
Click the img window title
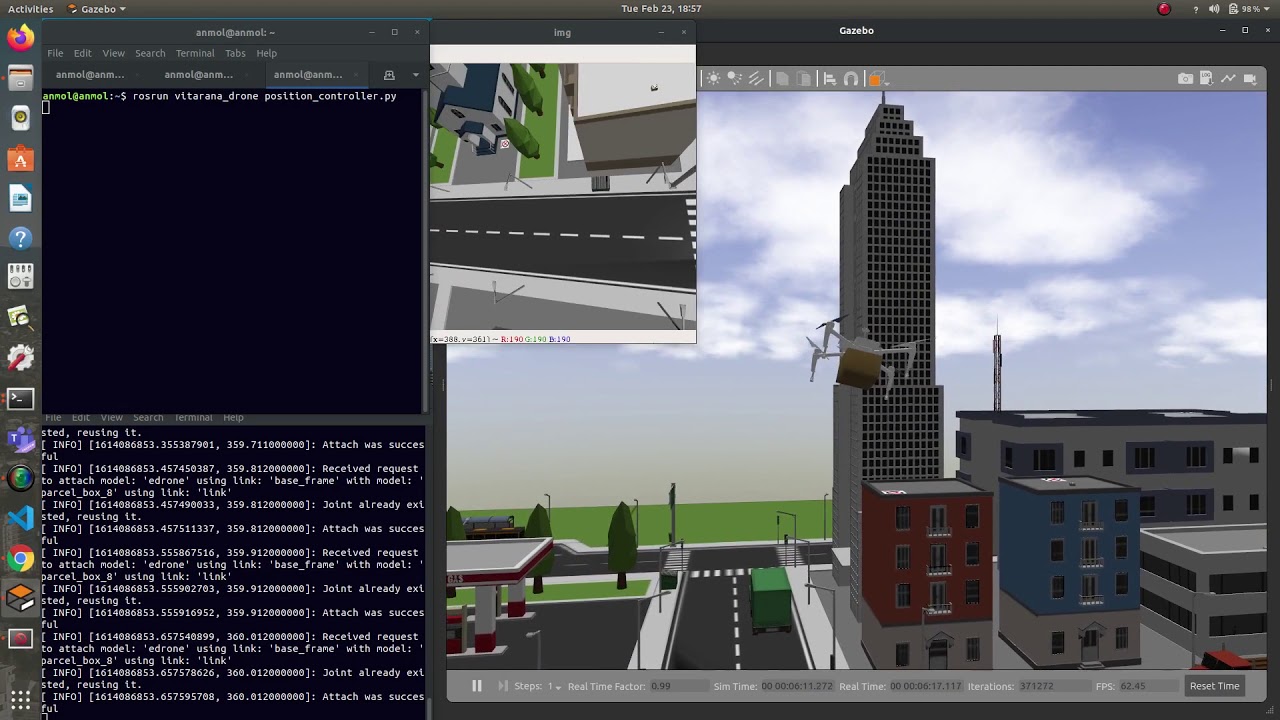tap(562, 33)
